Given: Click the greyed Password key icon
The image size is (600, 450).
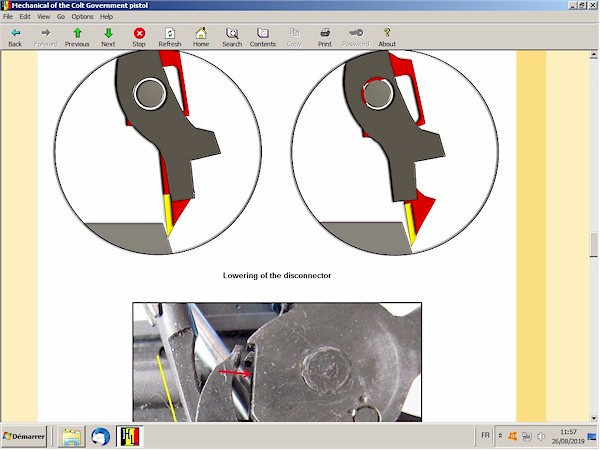Looking at the screenshot, I should click(x=356, y=37).
